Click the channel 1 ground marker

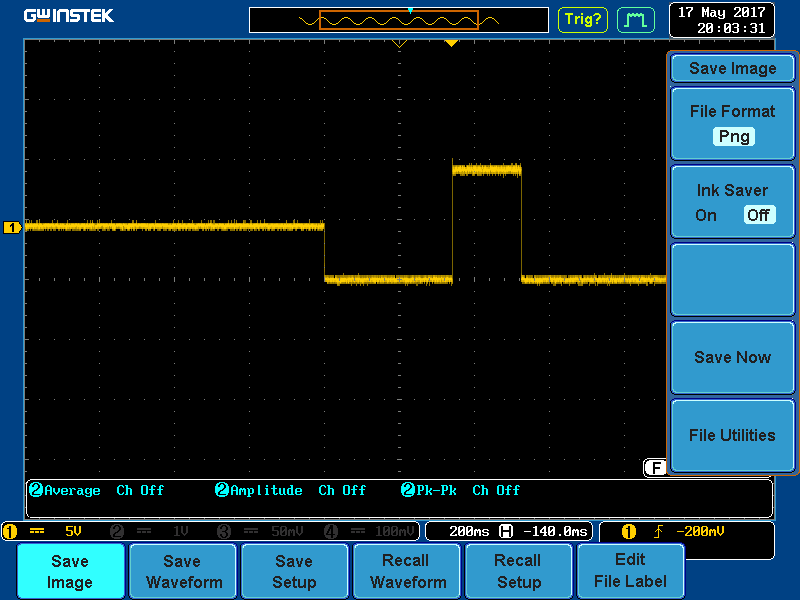point(12,228)
